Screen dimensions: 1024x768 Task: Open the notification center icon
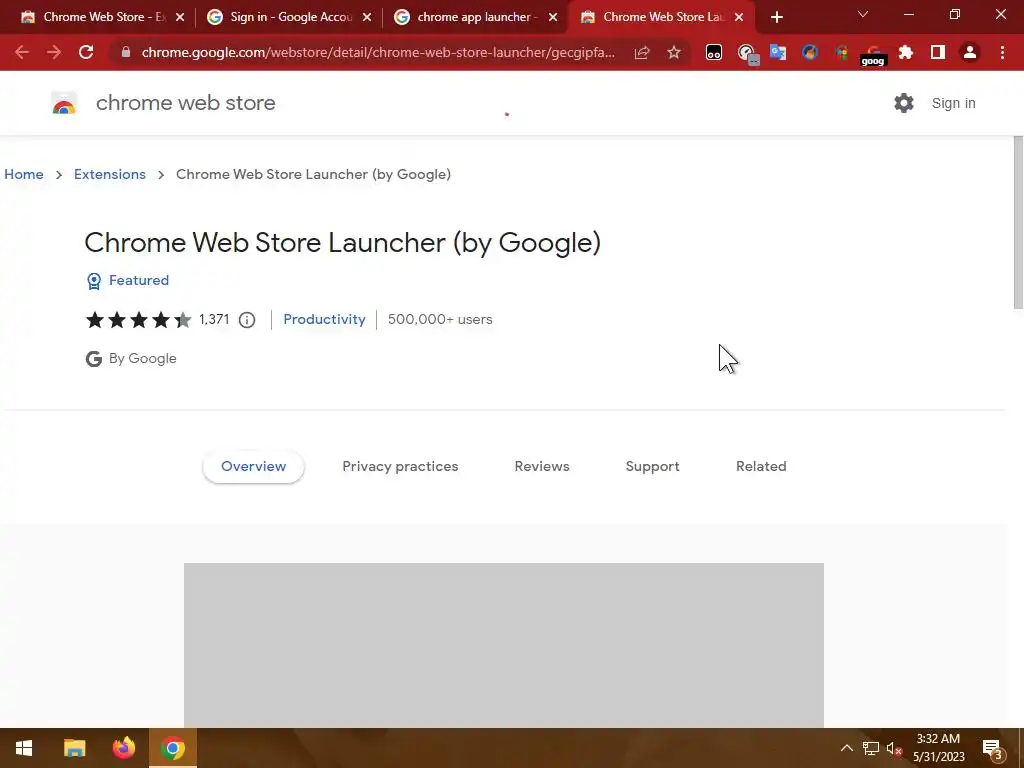993,749
